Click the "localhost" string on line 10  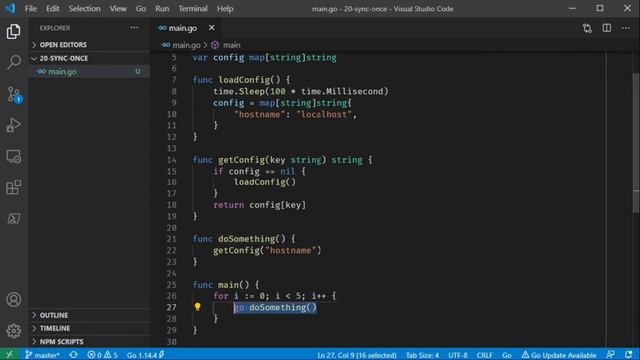[324, 114]
